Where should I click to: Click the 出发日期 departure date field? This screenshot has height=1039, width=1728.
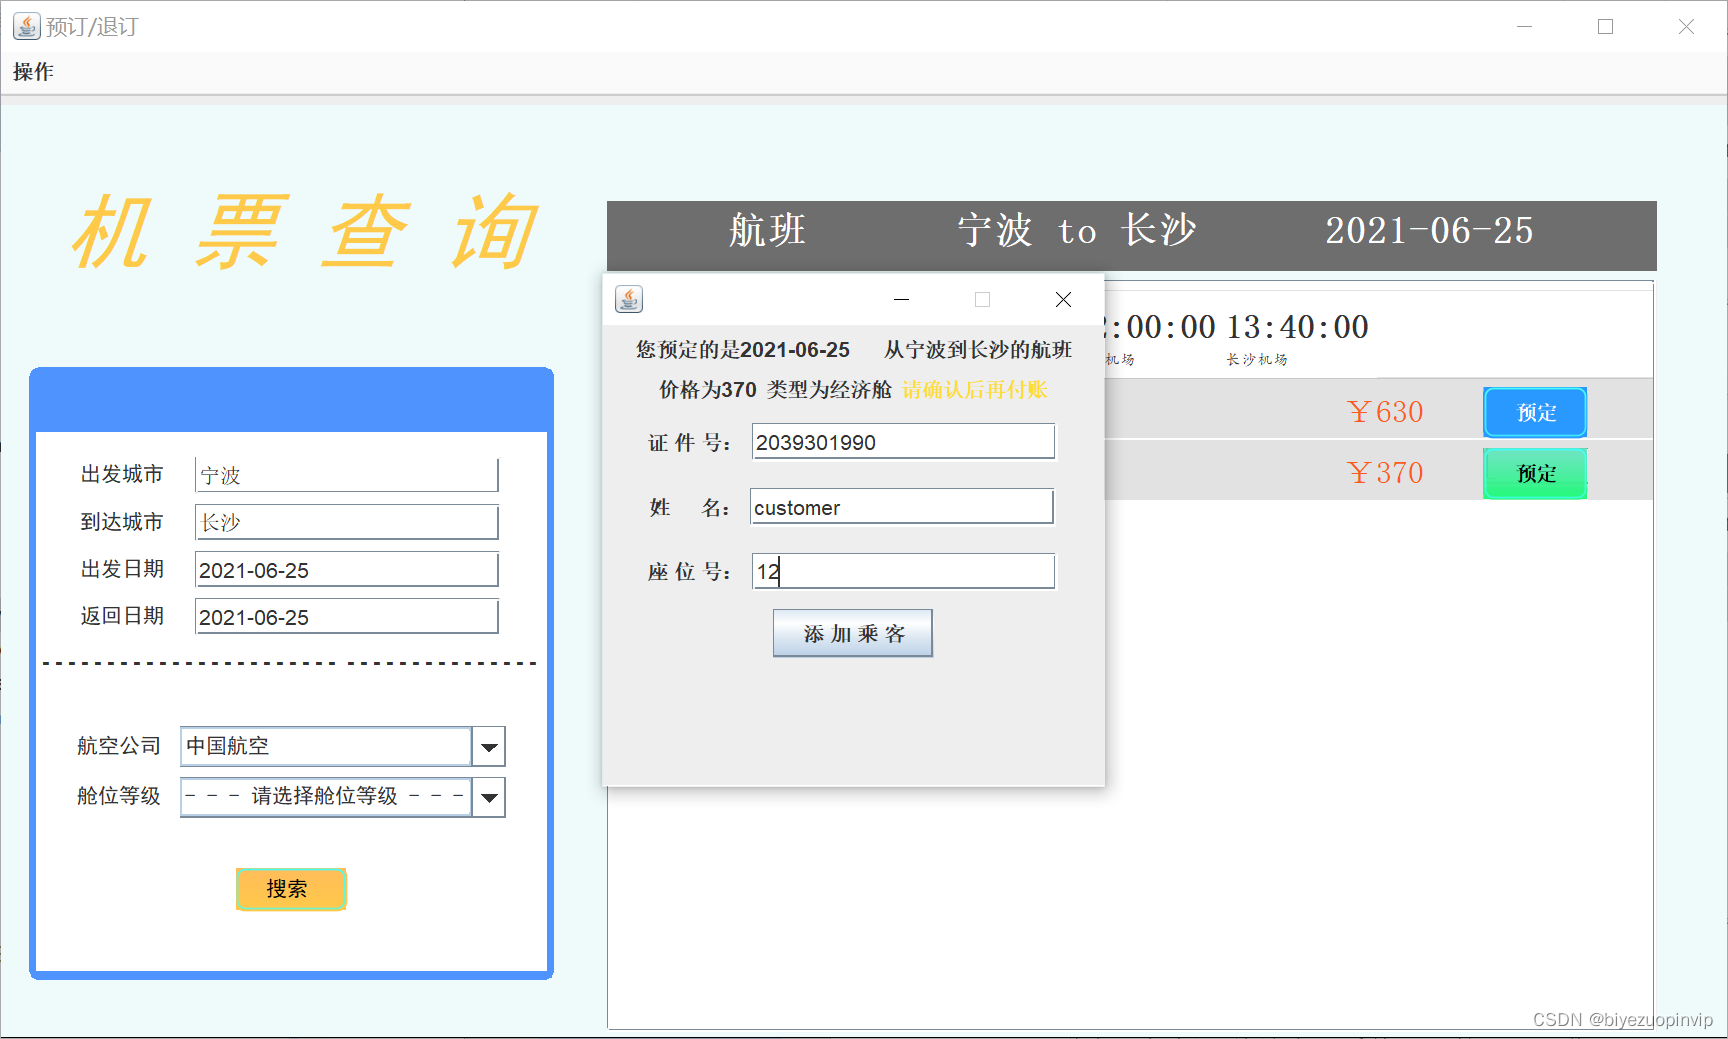(x=346, y=568)
